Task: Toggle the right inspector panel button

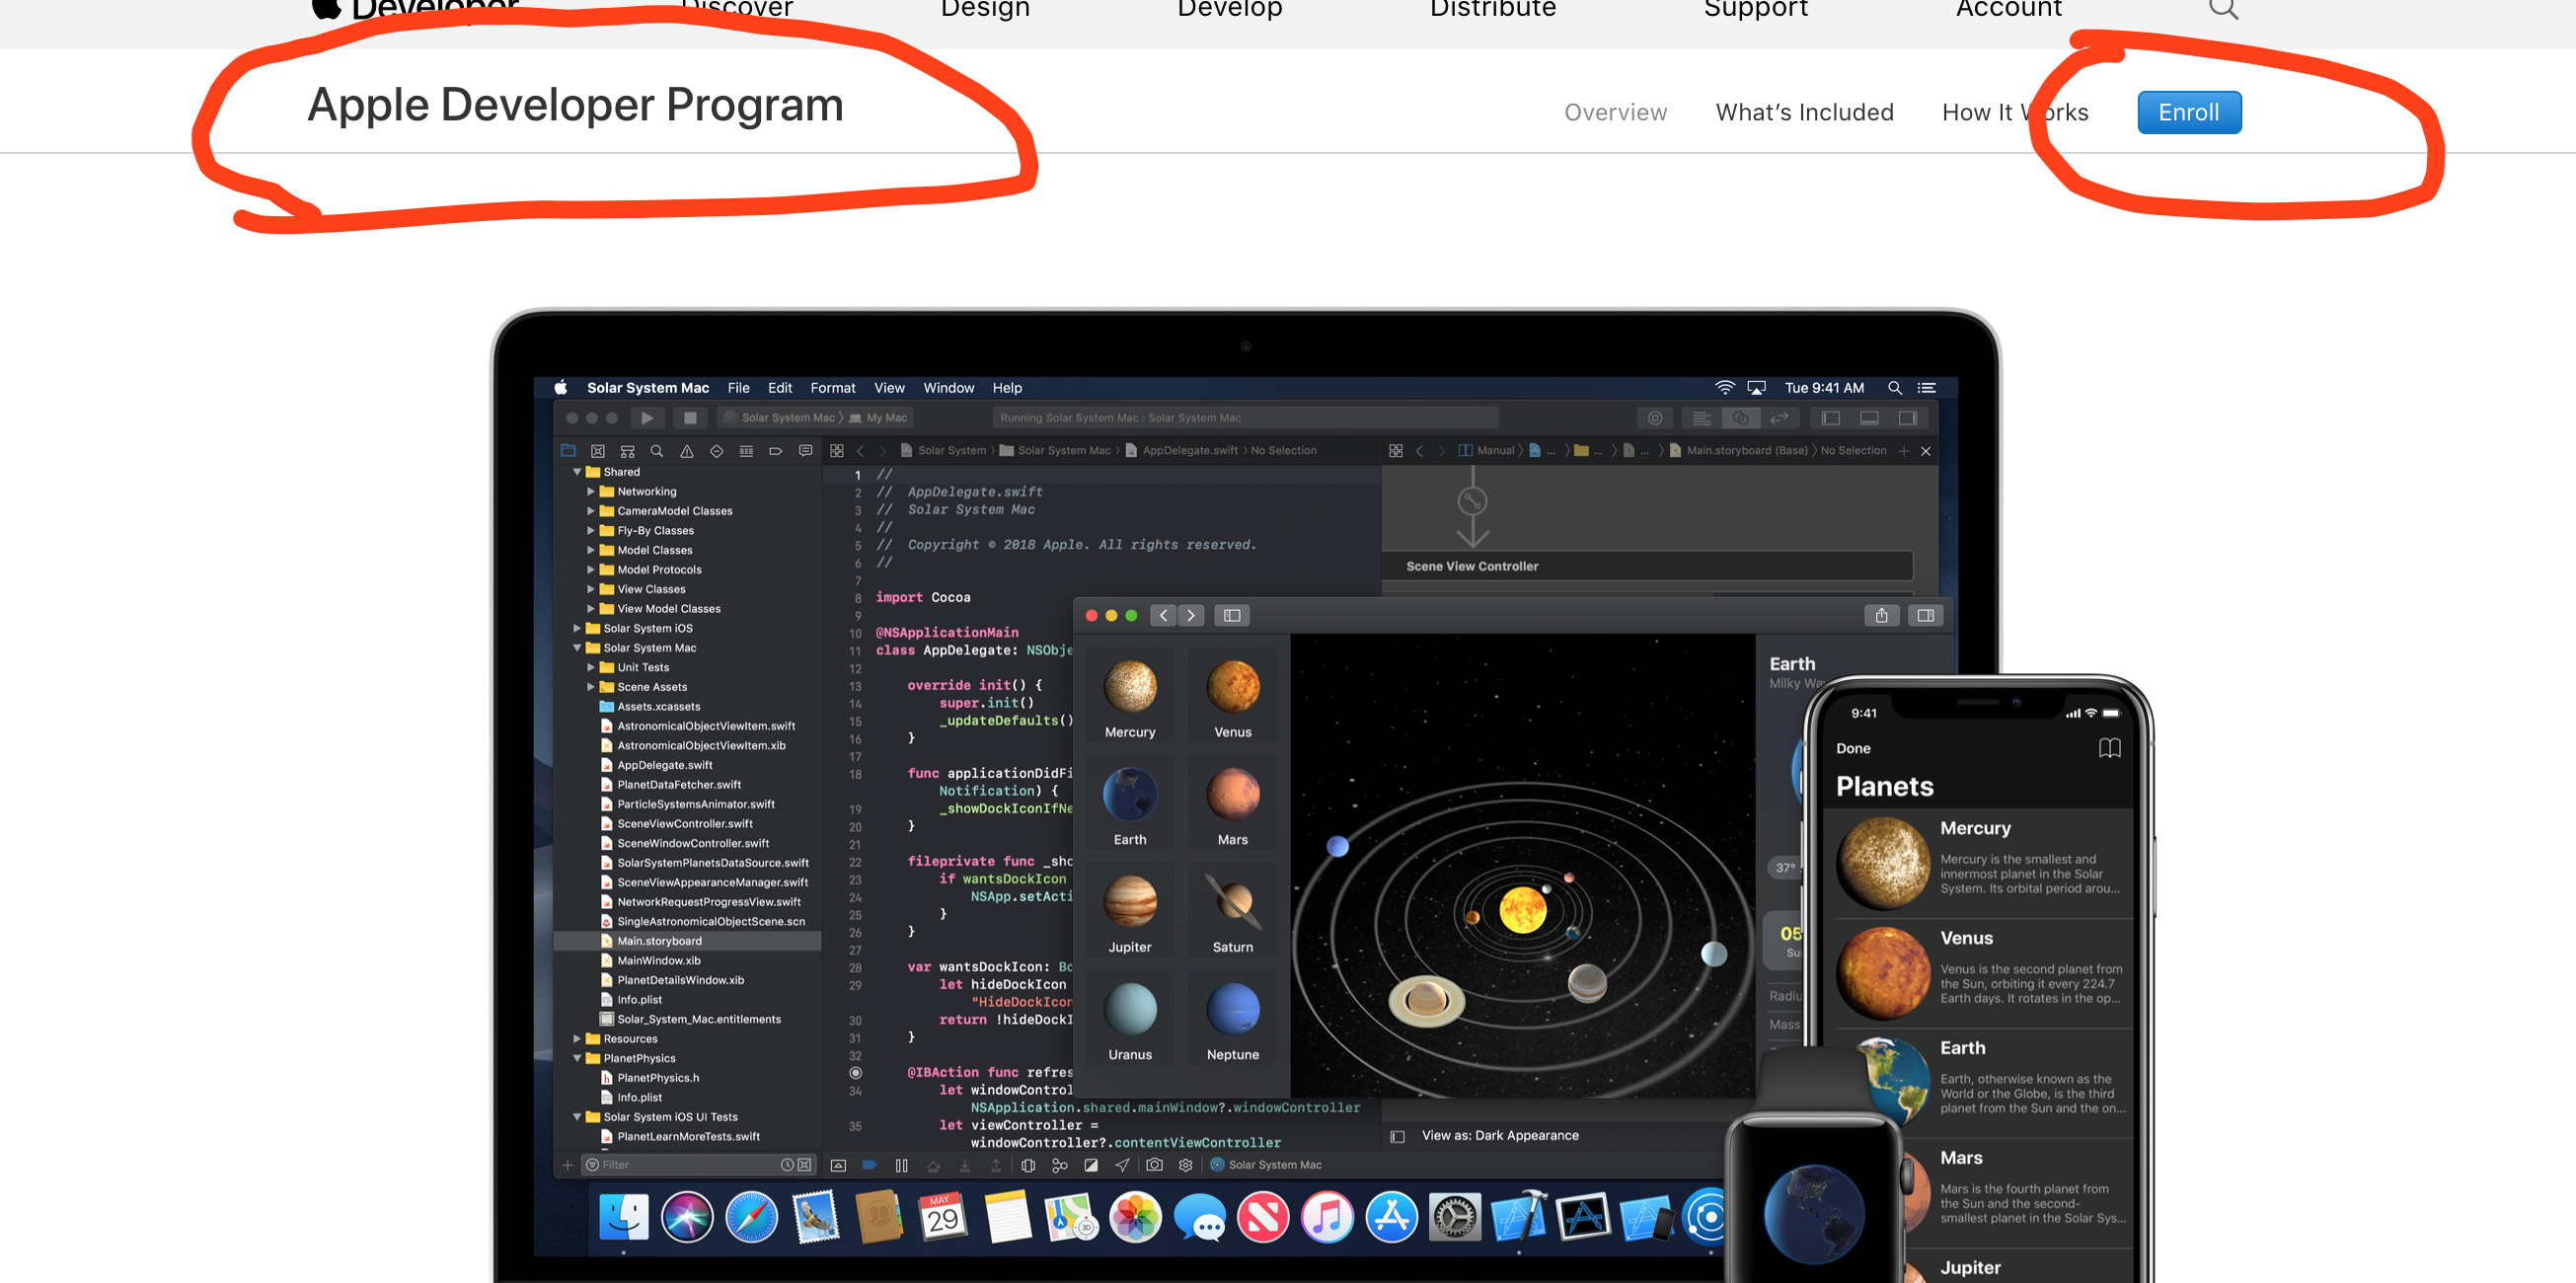Action: [1907, 418]
